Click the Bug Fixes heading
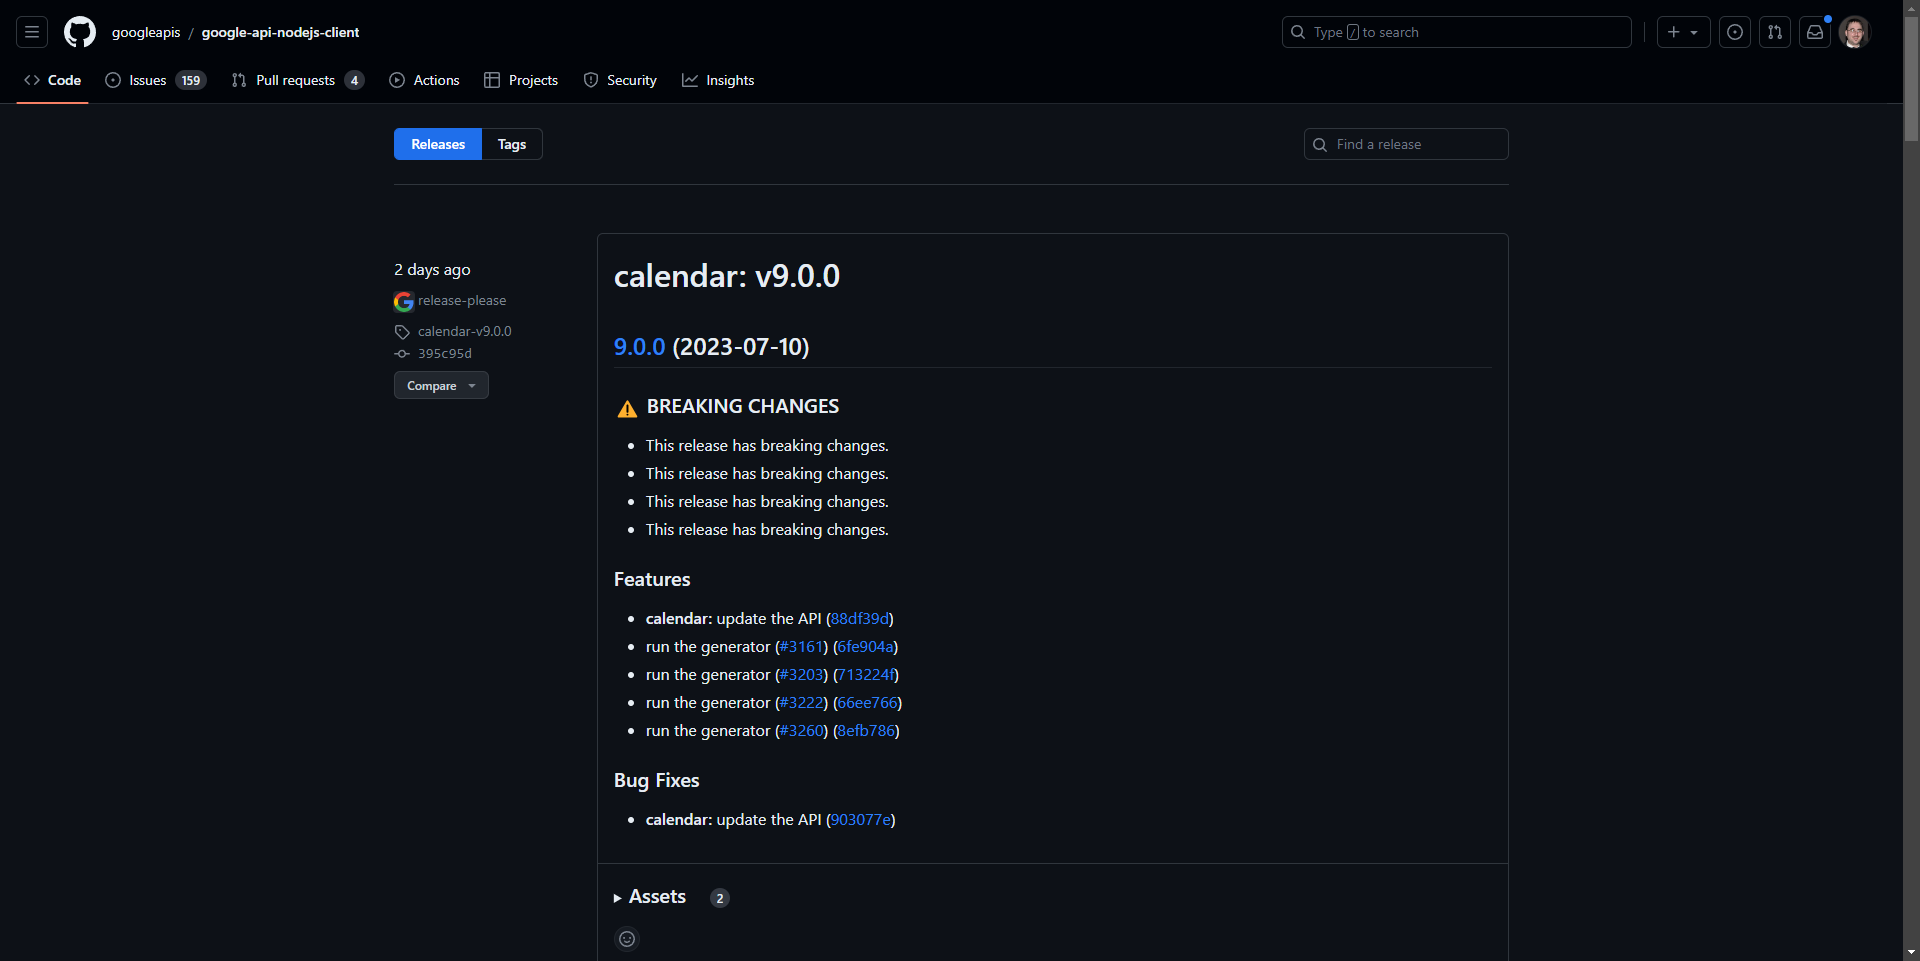The height and width of the screenshot is (961, 1920). pyautogui.click(x=657, y=780)
